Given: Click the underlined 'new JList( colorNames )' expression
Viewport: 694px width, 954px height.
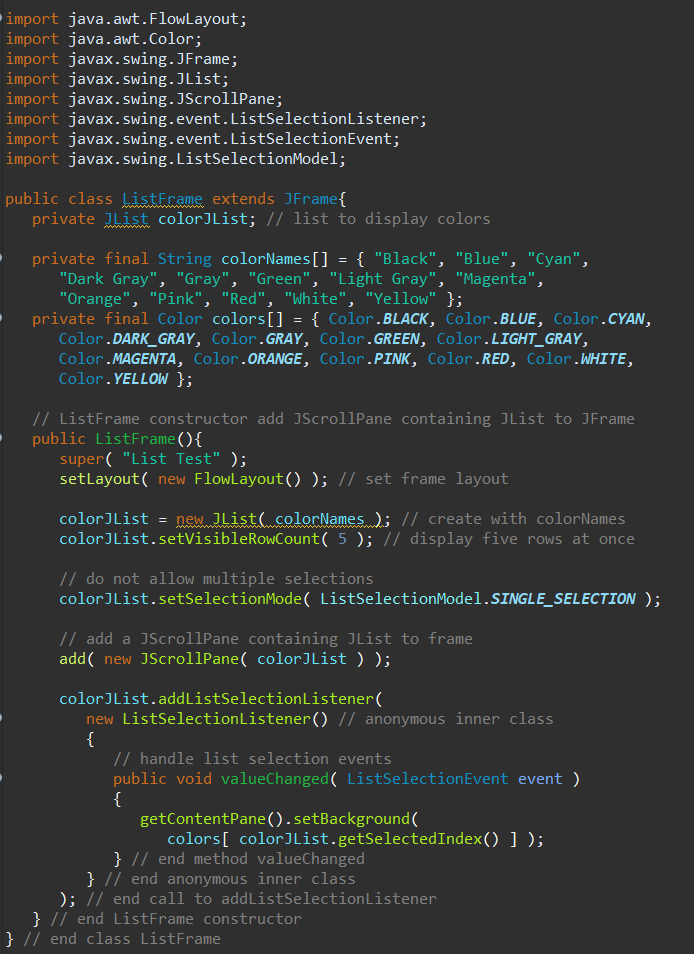Looking at the screenshot, I should point(279,520).
